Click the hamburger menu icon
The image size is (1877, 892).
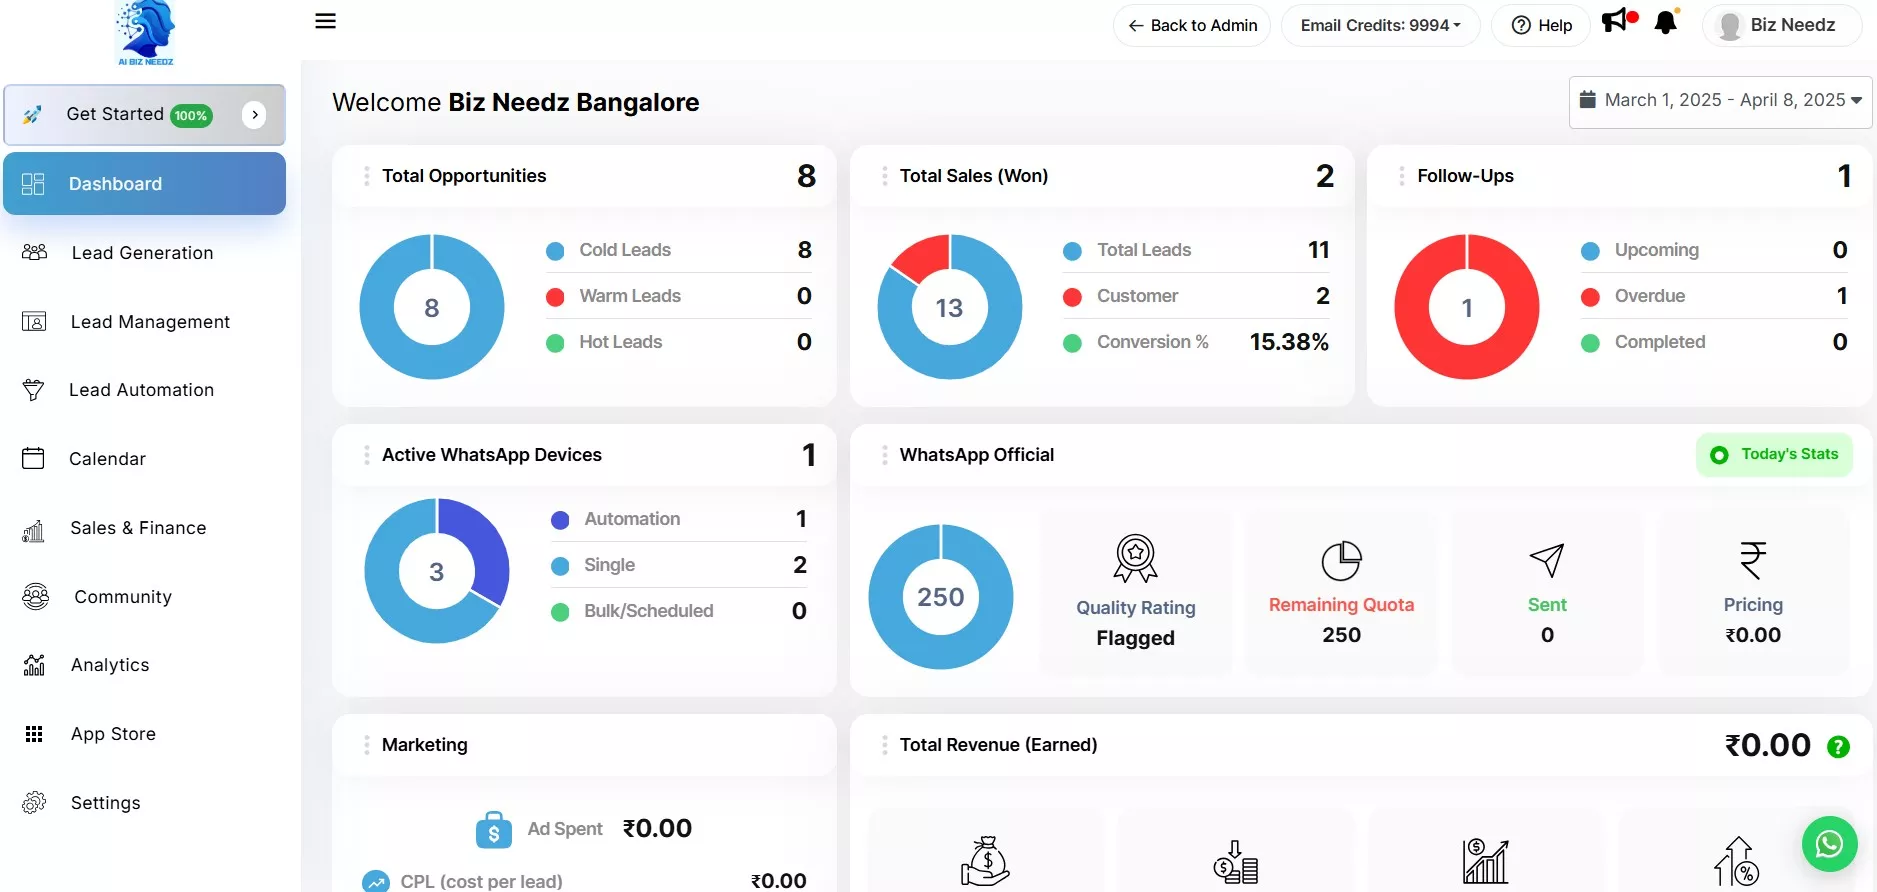(x=325, y=21)
